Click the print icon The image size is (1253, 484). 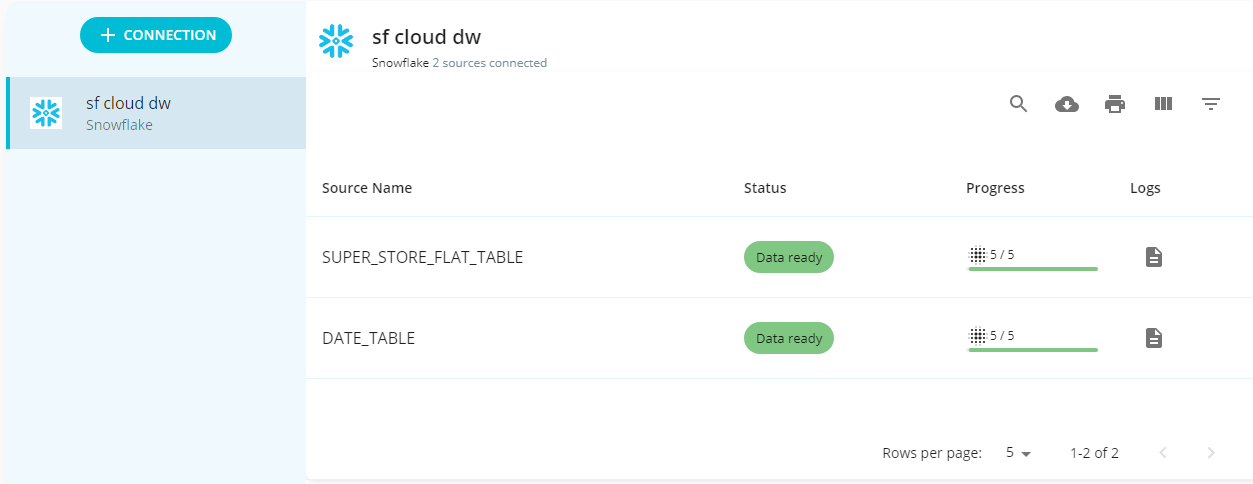[x=1115, y=104]
